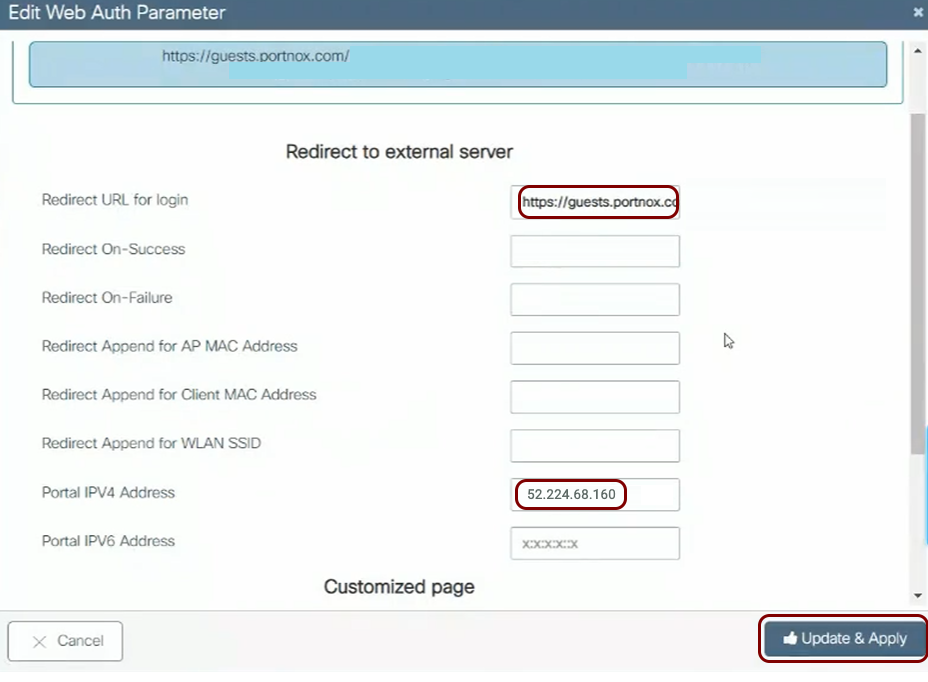Viewport: 928px width, 682px height.
Task: Click the Update & Apply button
Action: 845,639
